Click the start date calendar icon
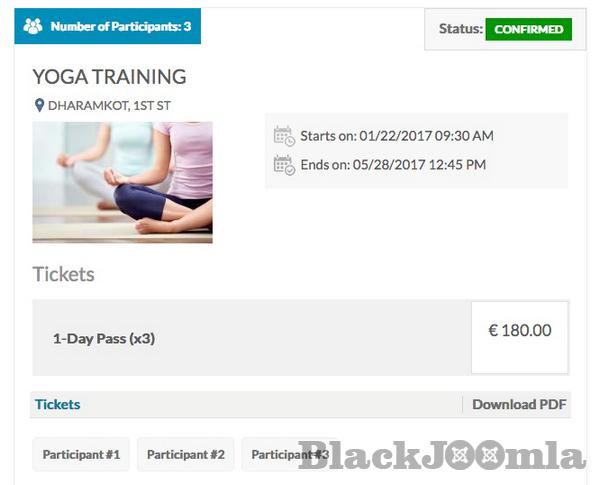This screenshot has width=600, height=485. tap(284, 136)
